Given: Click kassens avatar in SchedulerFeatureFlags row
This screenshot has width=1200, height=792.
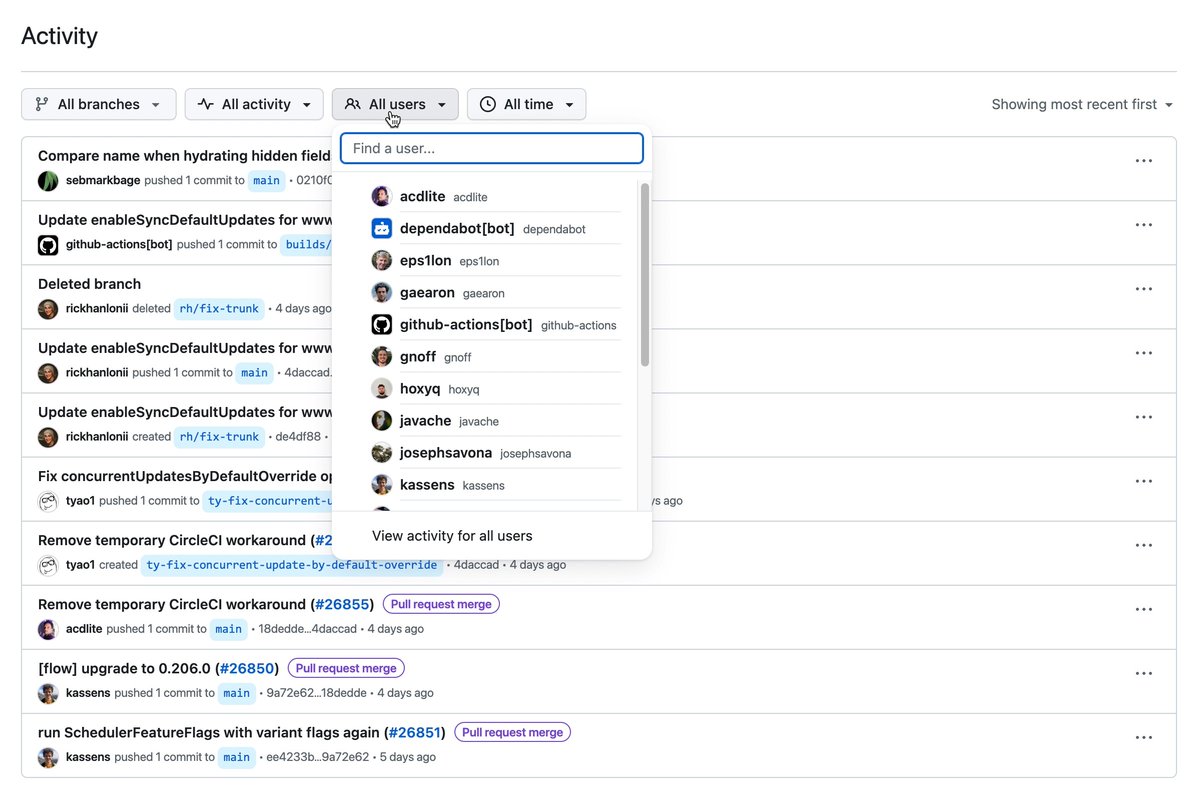Looking at the screenshot, I should [48, 757].
